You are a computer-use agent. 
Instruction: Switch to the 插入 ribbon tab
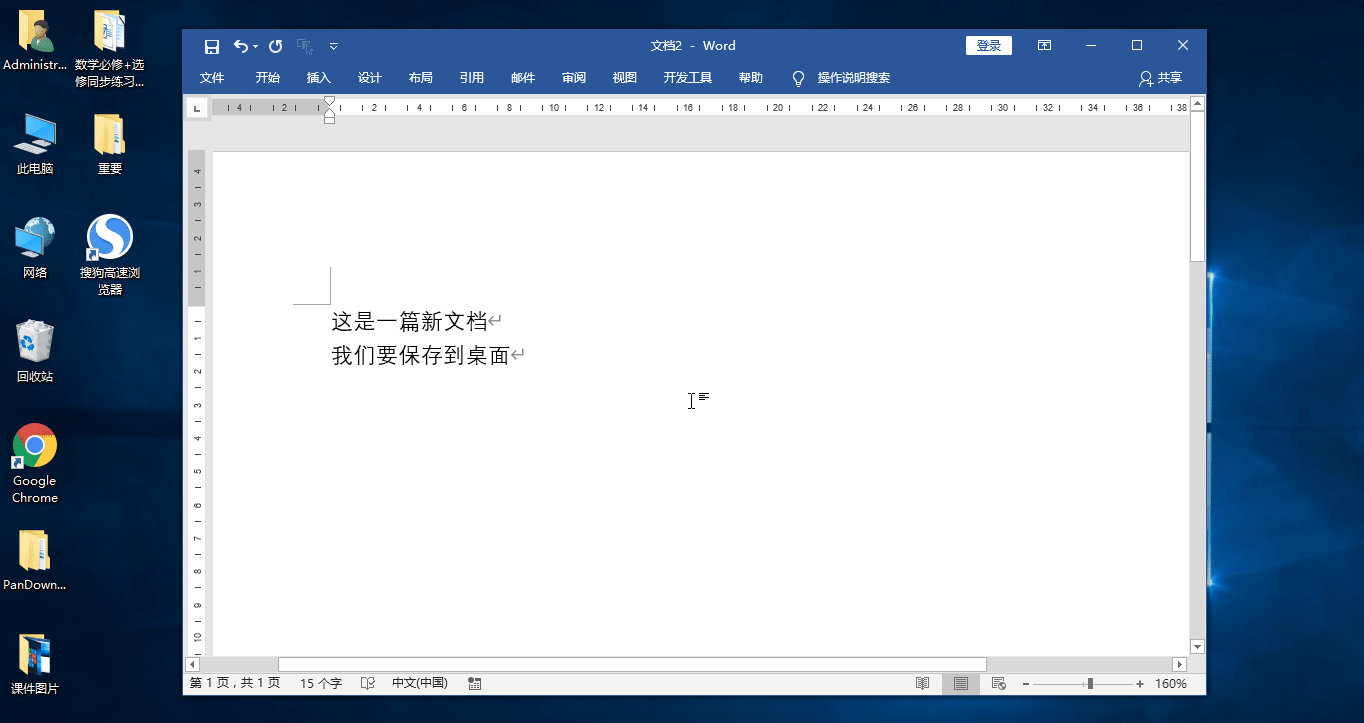pos(318,78)
